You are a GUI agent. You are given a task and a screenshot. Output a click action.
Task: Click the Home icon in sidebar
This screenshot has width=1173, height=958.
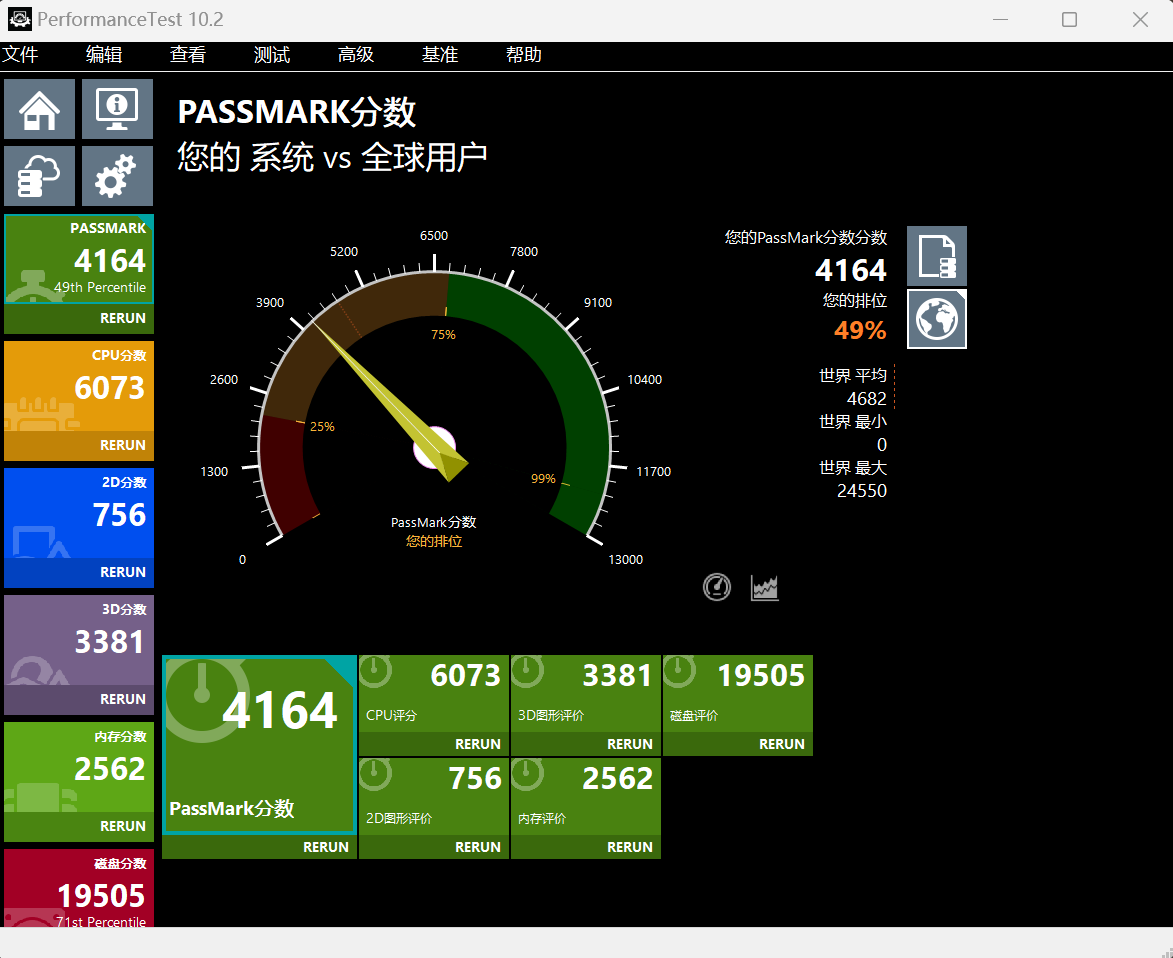[x=39, y=109]
